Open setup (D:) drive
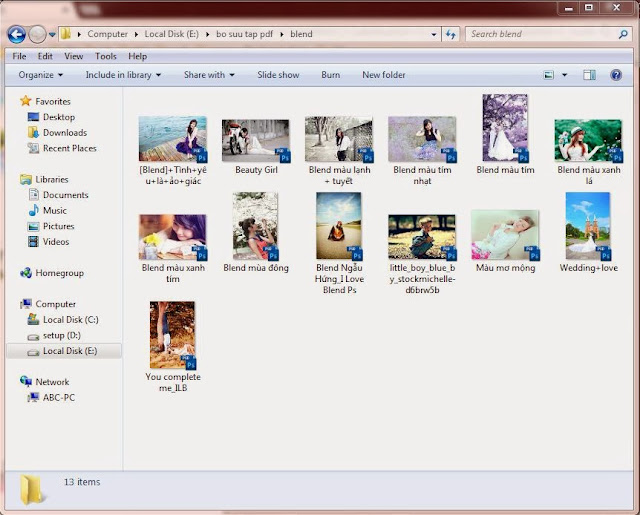Image resolution: width=640 pixels, height=515 pixels. (62, 335)
